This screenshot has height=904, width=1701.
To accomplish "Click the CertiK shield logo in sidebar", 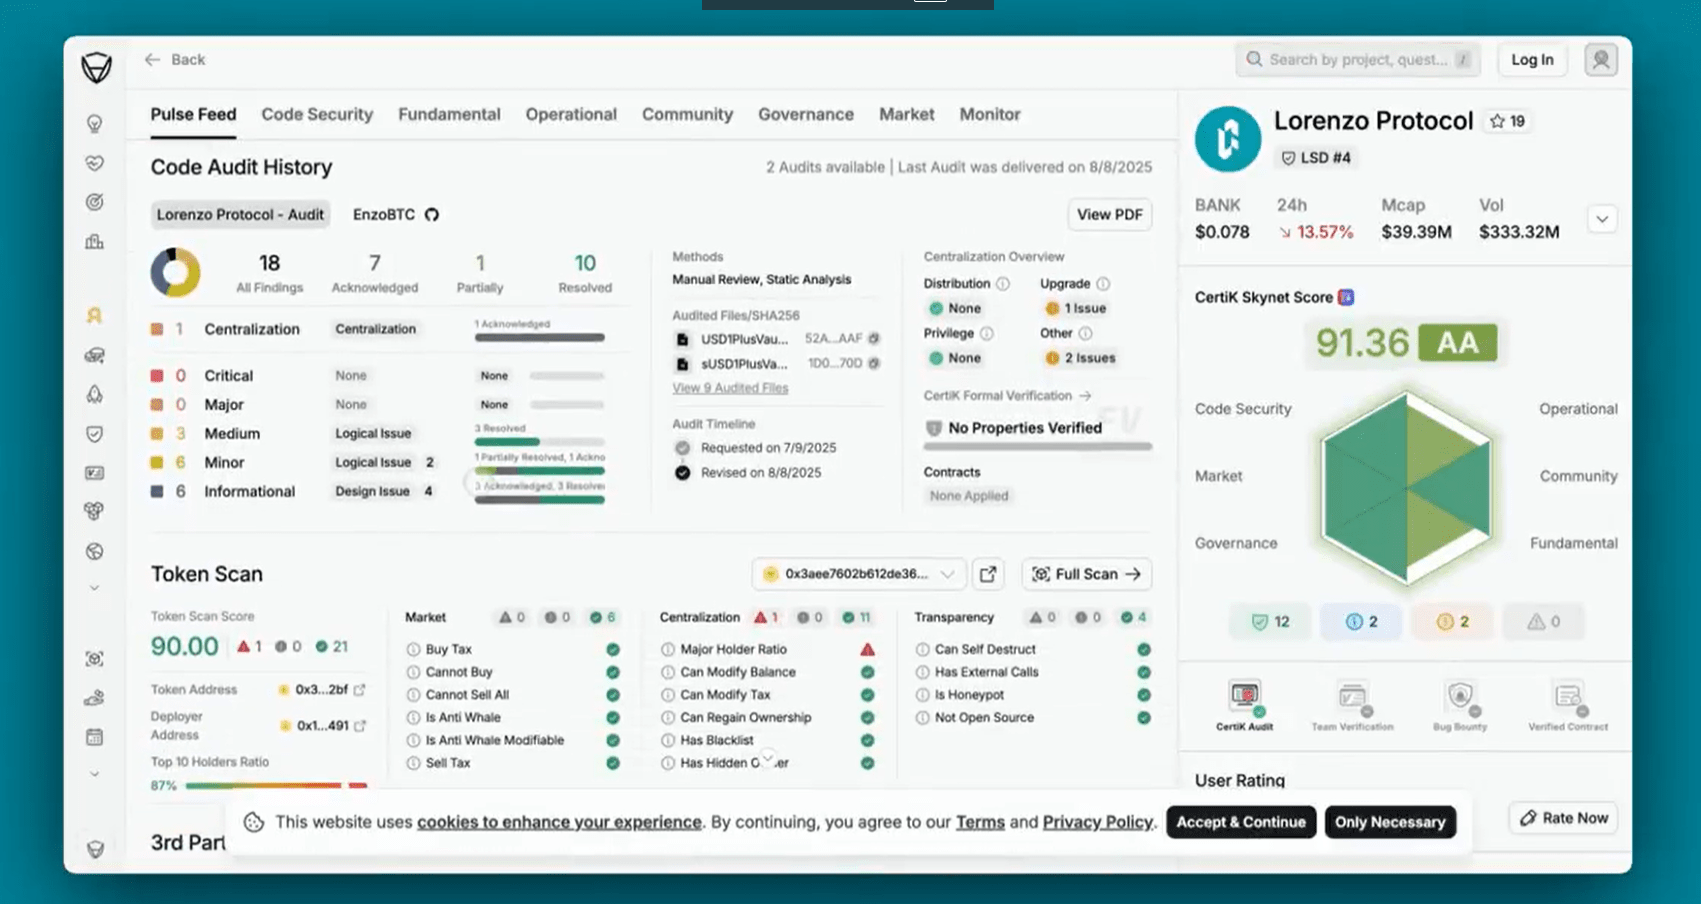I will point(96,68).
